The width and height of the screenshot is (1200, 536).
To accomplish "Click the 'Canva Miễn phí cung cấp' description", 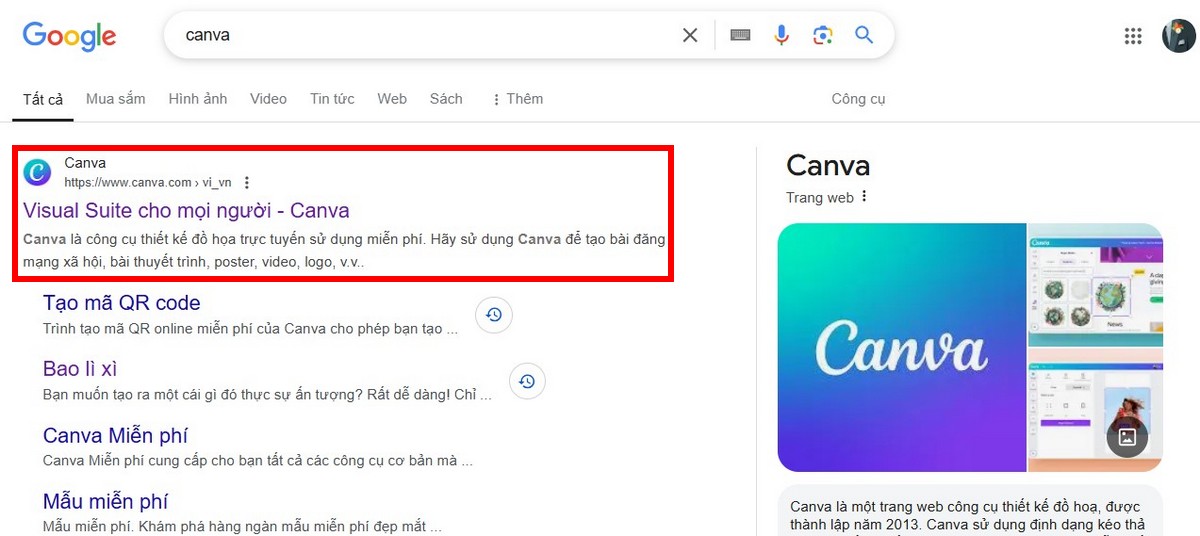I will pos(258,461).
